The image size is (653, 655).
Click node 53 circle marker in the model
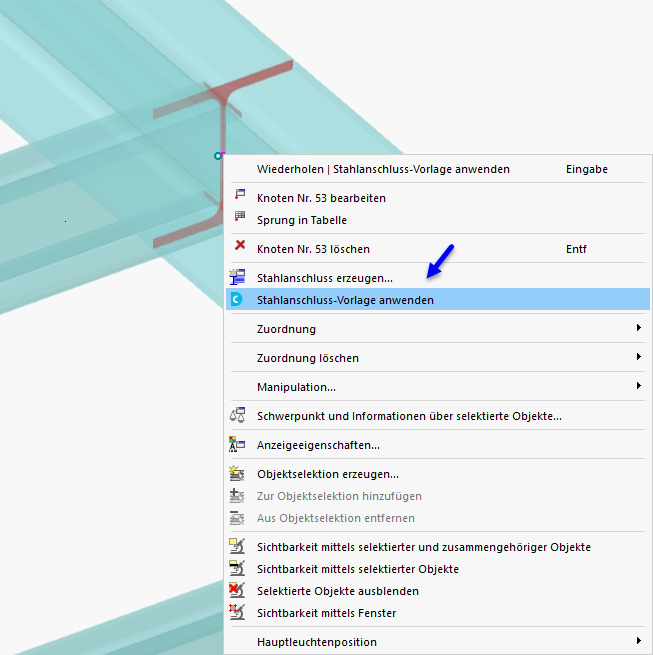pyautogui.click(x=218, y=156)
